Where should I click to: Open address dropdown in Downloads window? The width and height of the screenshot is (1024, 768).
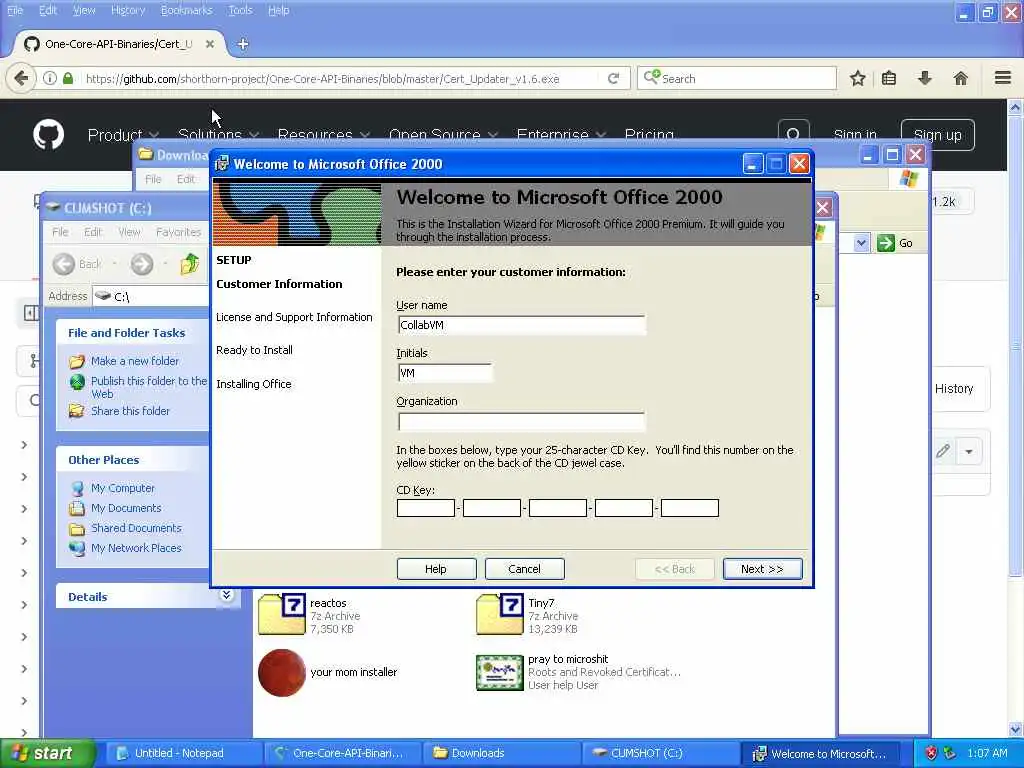pos(861,243)
